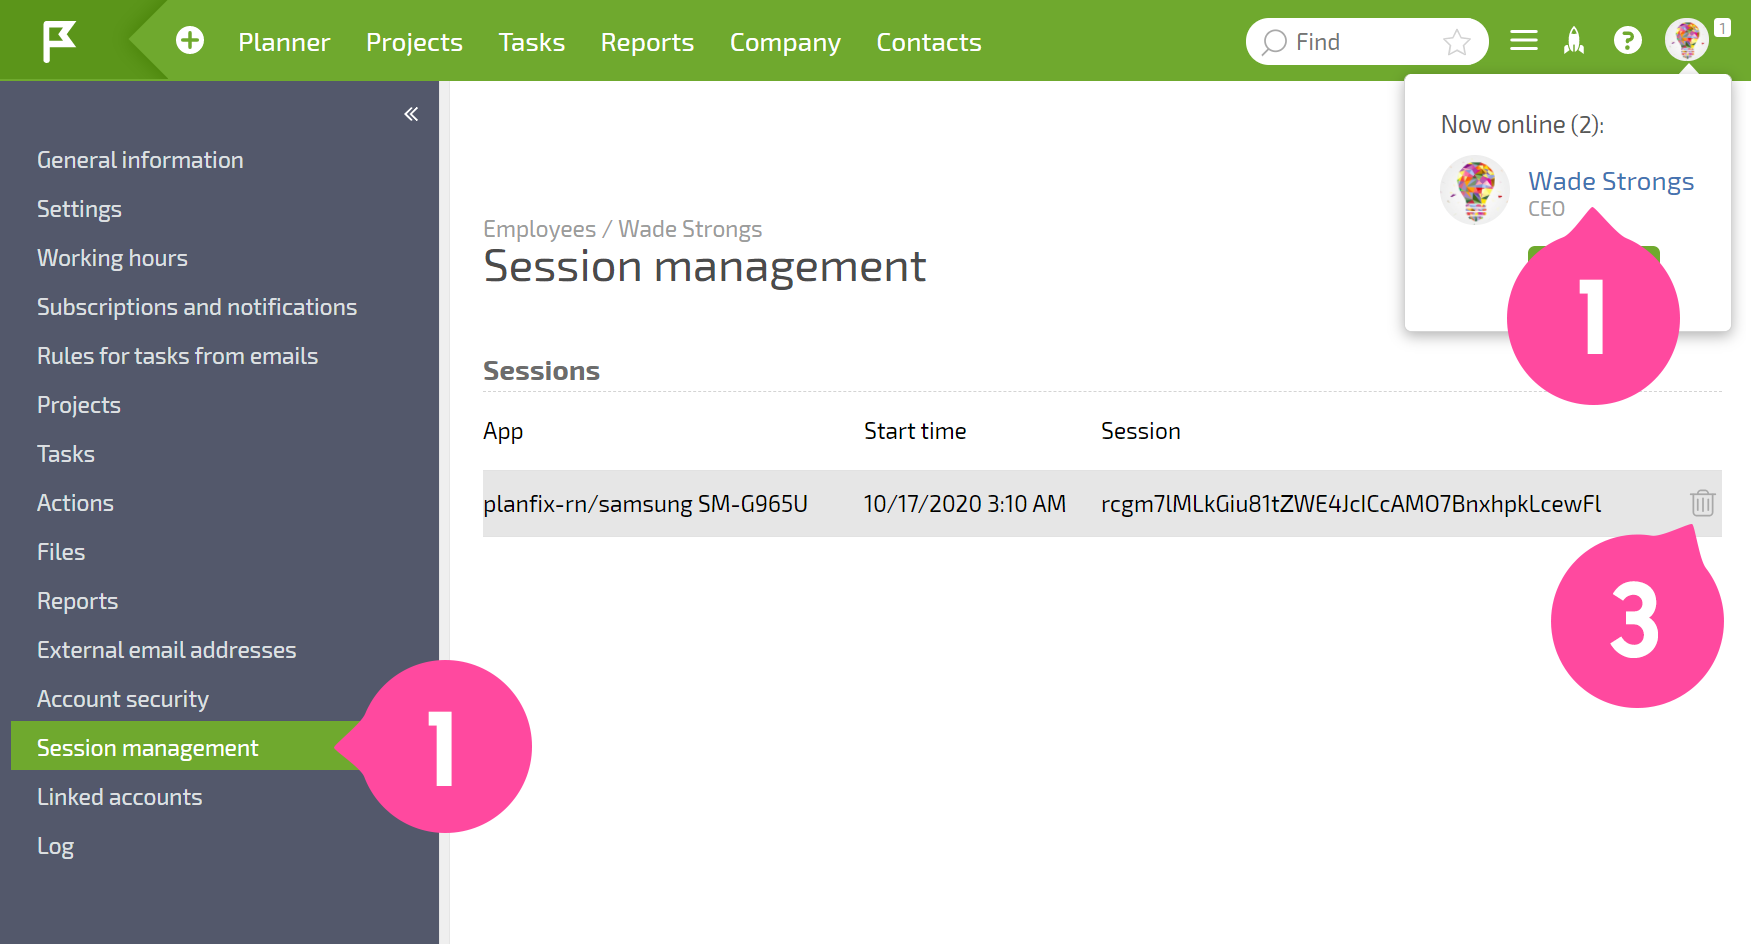Click the user avatar in top bar

[x=1687, y=40]
